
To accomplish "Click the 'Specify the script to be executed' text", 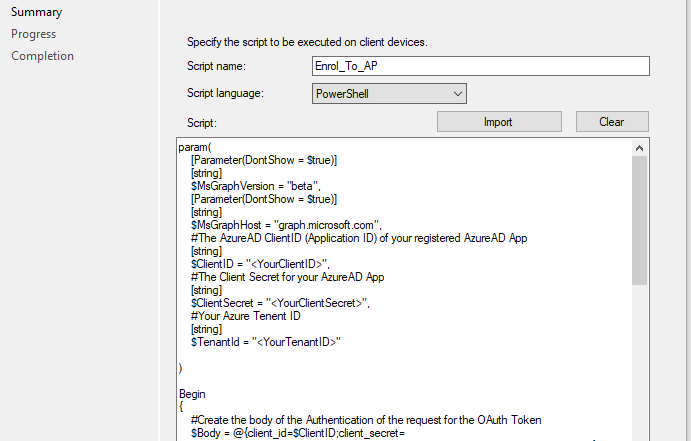I will pyautogui.click(x=307, y=42).
